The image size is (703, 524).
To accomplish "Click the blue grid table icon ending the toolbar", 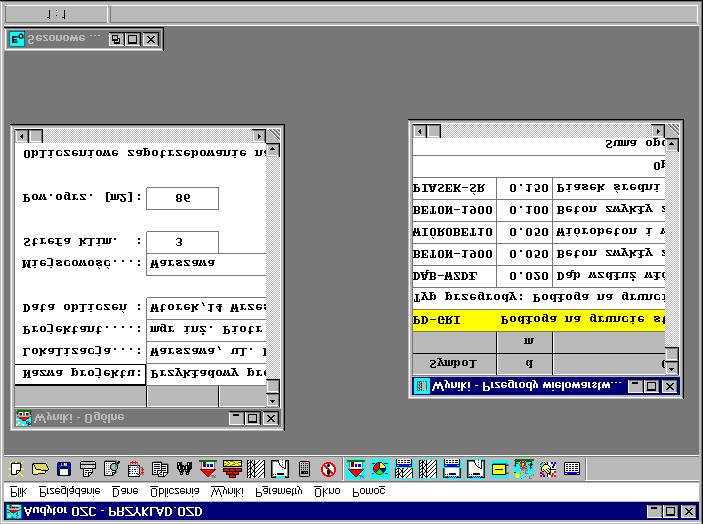I will pos(572,469).
